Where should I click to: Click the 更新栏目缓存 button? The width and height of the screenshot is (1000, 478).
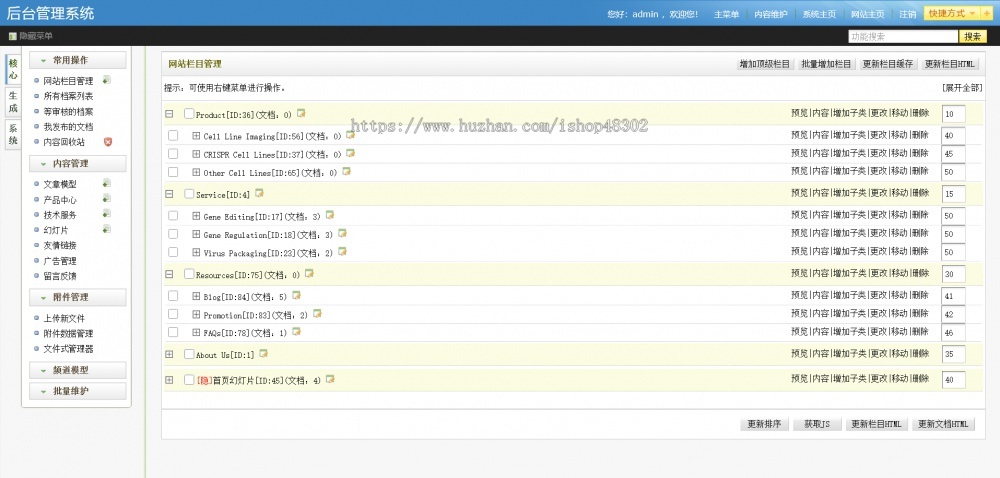click(x=888, y=64)
